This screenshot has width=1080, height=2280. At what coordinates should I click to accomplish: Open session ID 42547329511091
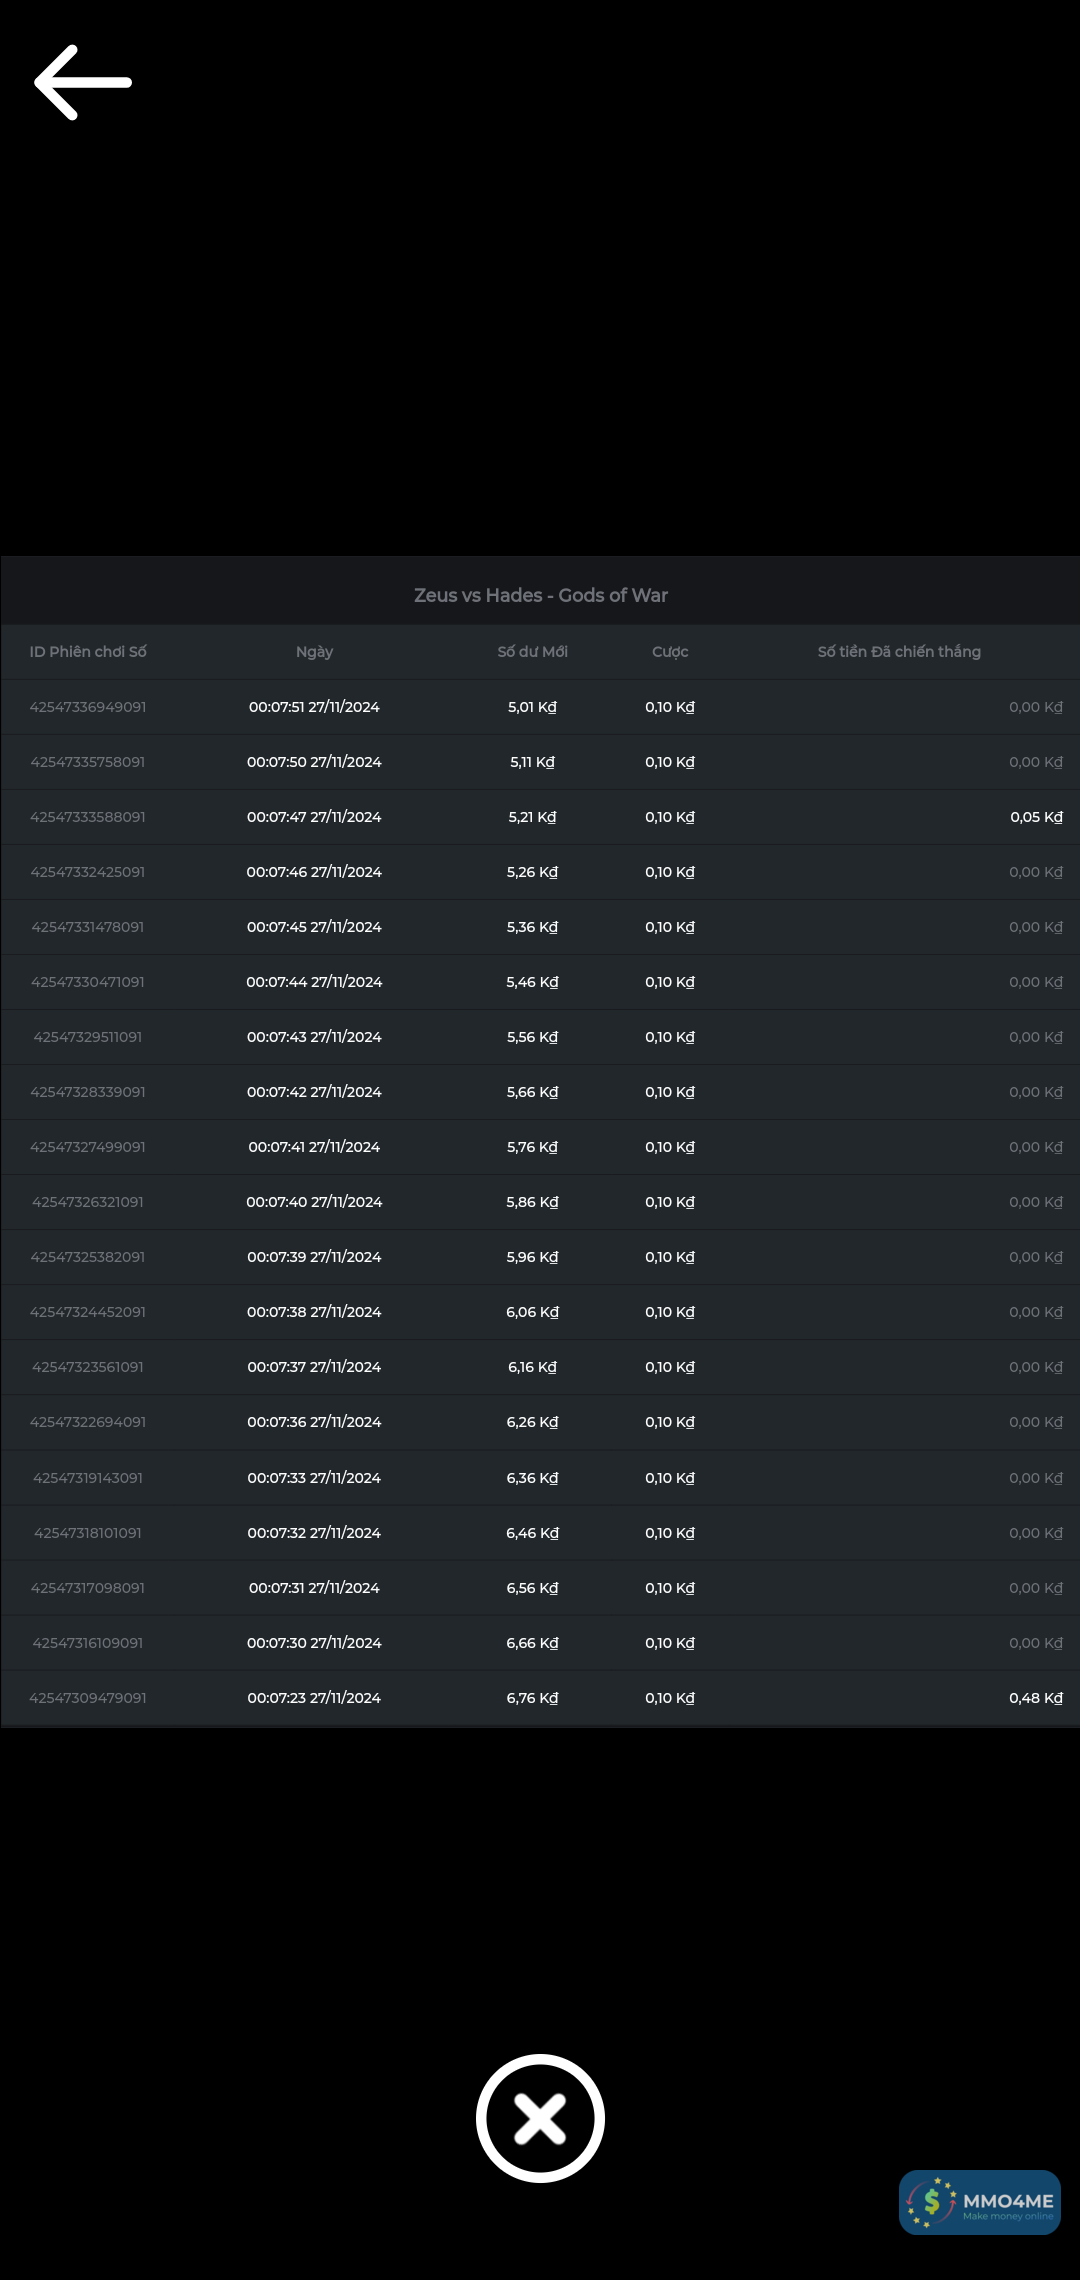(88, 1037)
